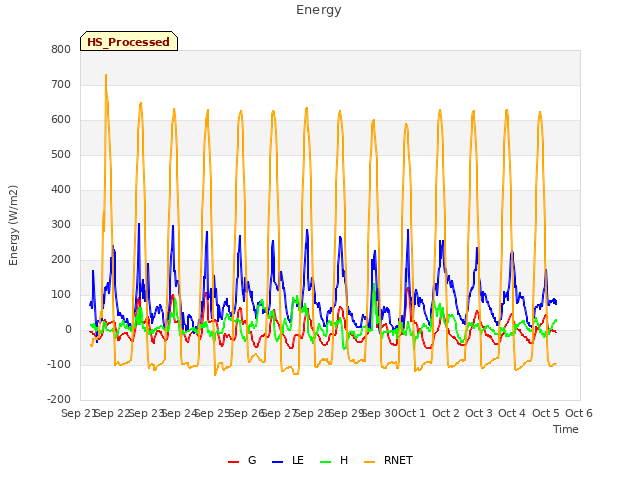The height and width of the screenshot is (480, 640).
Task: Click the Energy chart title
Action: click(x=319, y=10)
